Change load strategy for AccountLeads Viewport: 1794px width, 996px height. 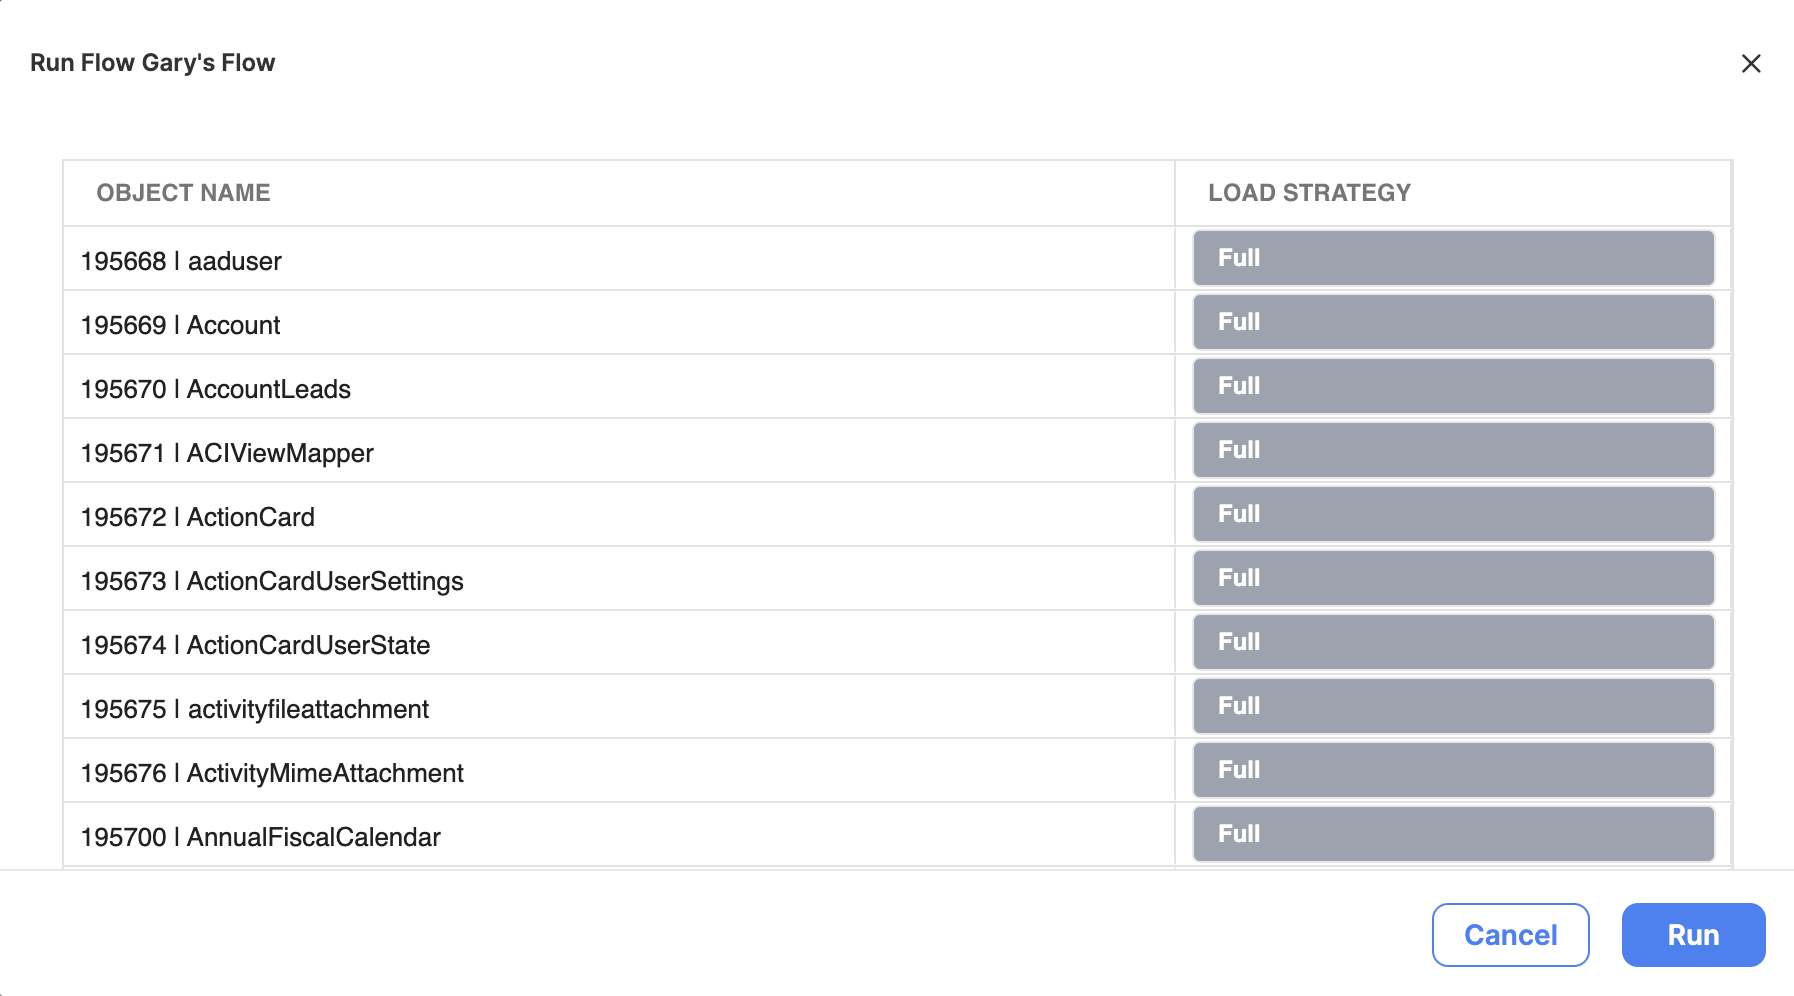1453,386
